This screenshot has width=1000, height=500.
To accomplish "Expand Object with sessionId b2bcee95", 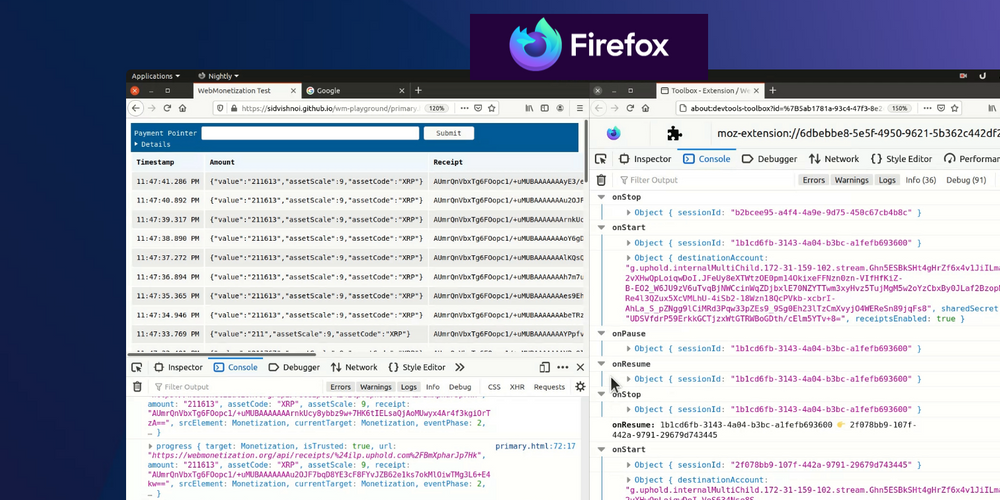I will [x=629, y=212].
